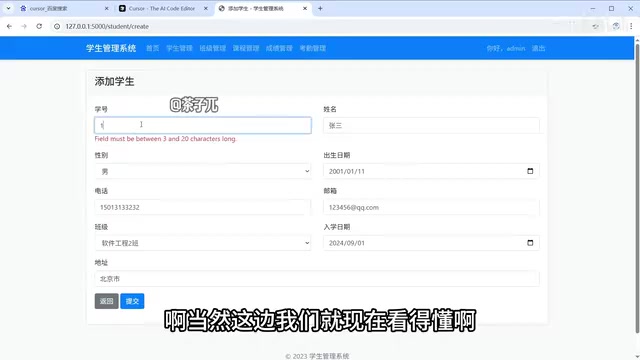
Task: Click the 邮箱 input with 123456@qq.com
Action: [431, 207]
